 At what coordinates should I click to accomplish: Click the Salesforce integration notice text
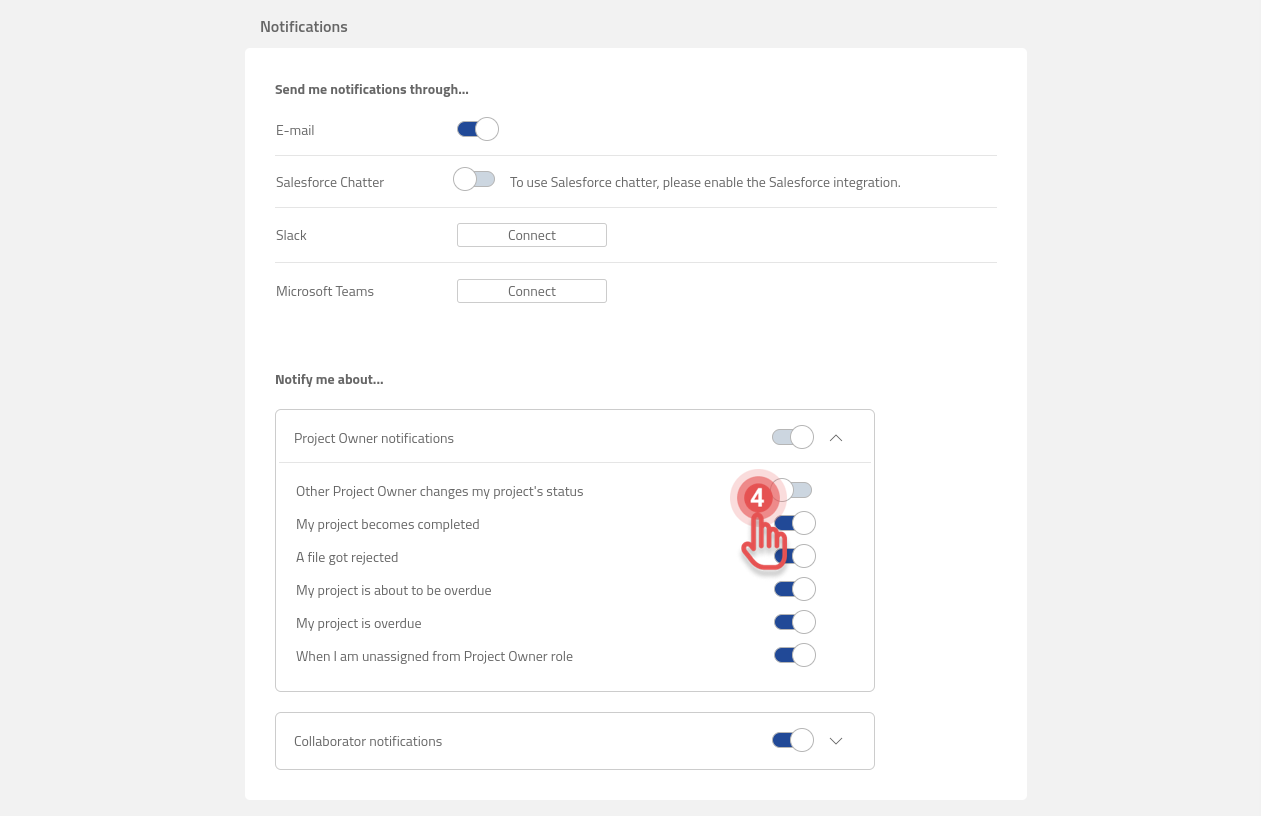tap(704, 181)
